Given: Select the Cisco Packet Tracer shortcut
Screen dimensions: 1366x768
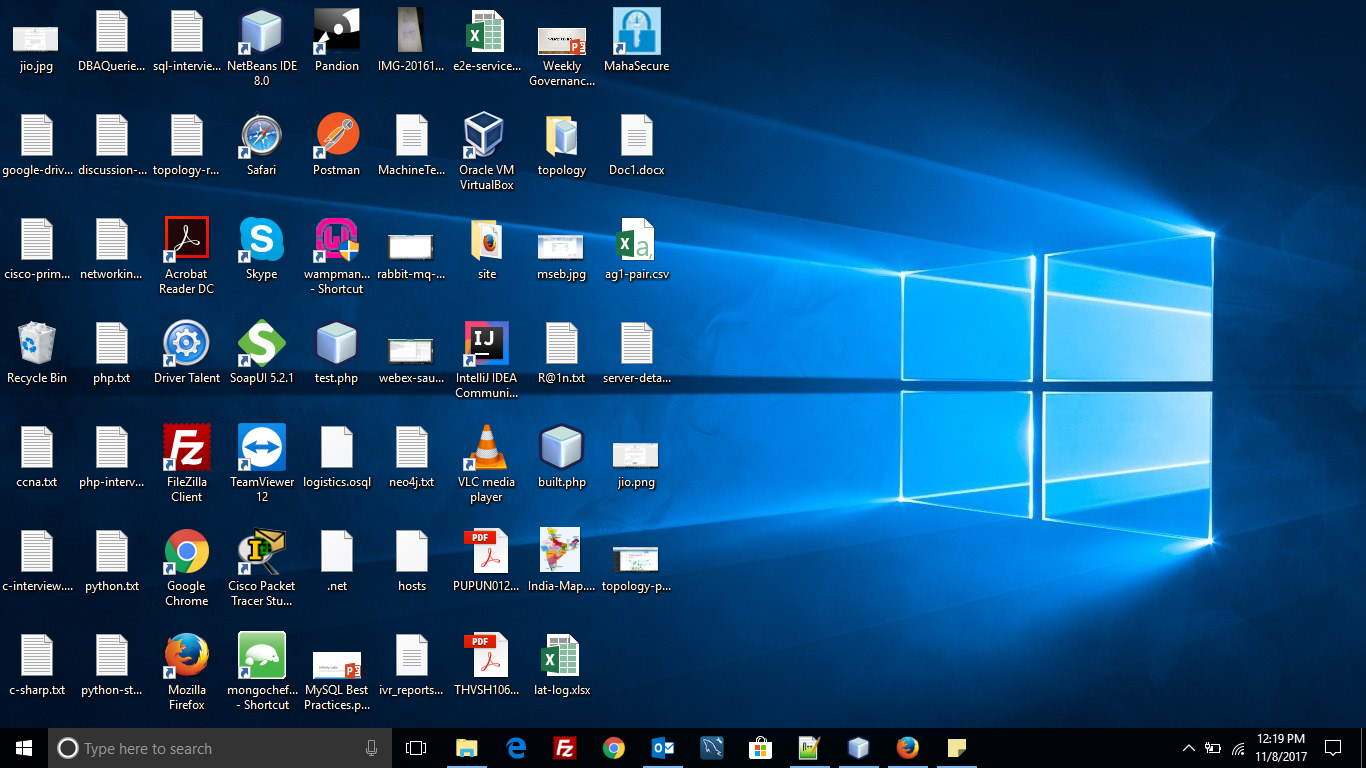Looking at the screenshot, I should point(261,553).
